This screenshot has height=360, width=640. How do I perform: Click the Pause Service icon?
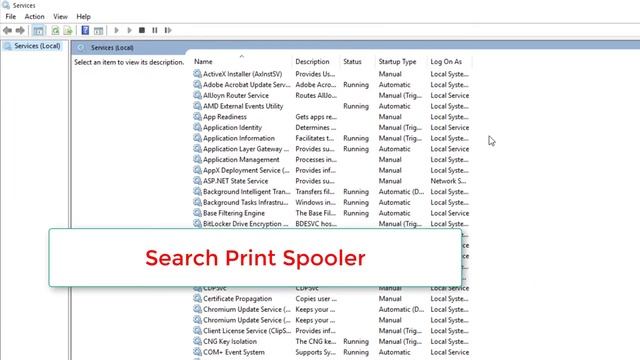point(155,30)
